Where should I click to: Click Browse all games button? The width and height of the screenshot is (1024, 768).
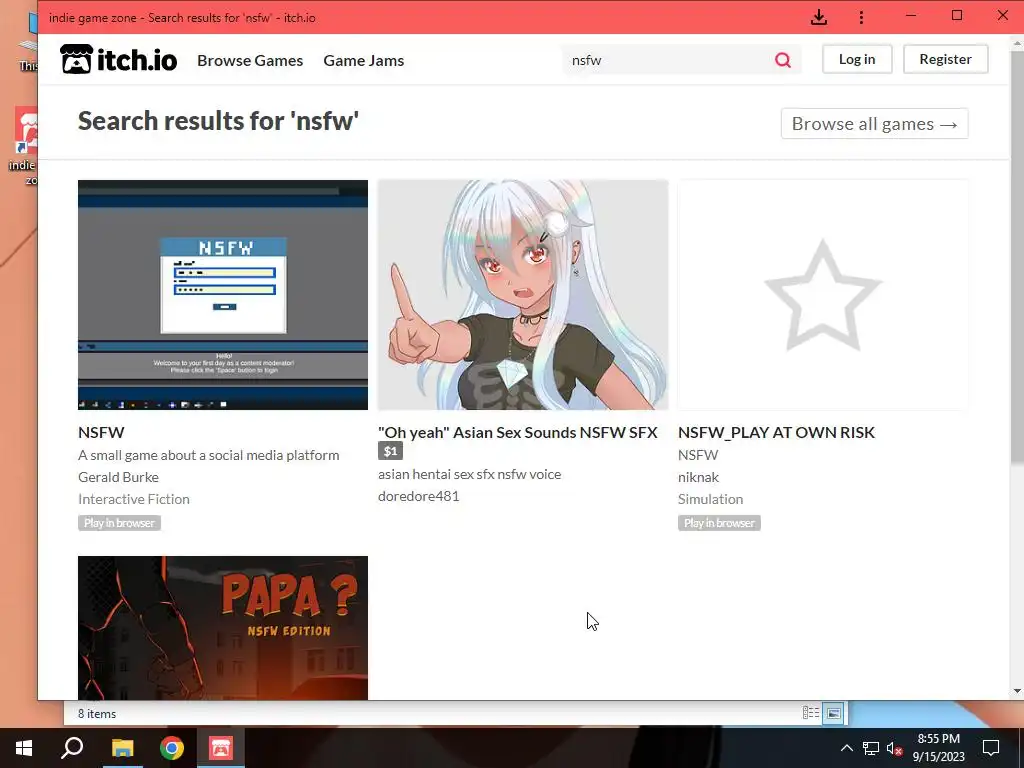coord(874,123)
